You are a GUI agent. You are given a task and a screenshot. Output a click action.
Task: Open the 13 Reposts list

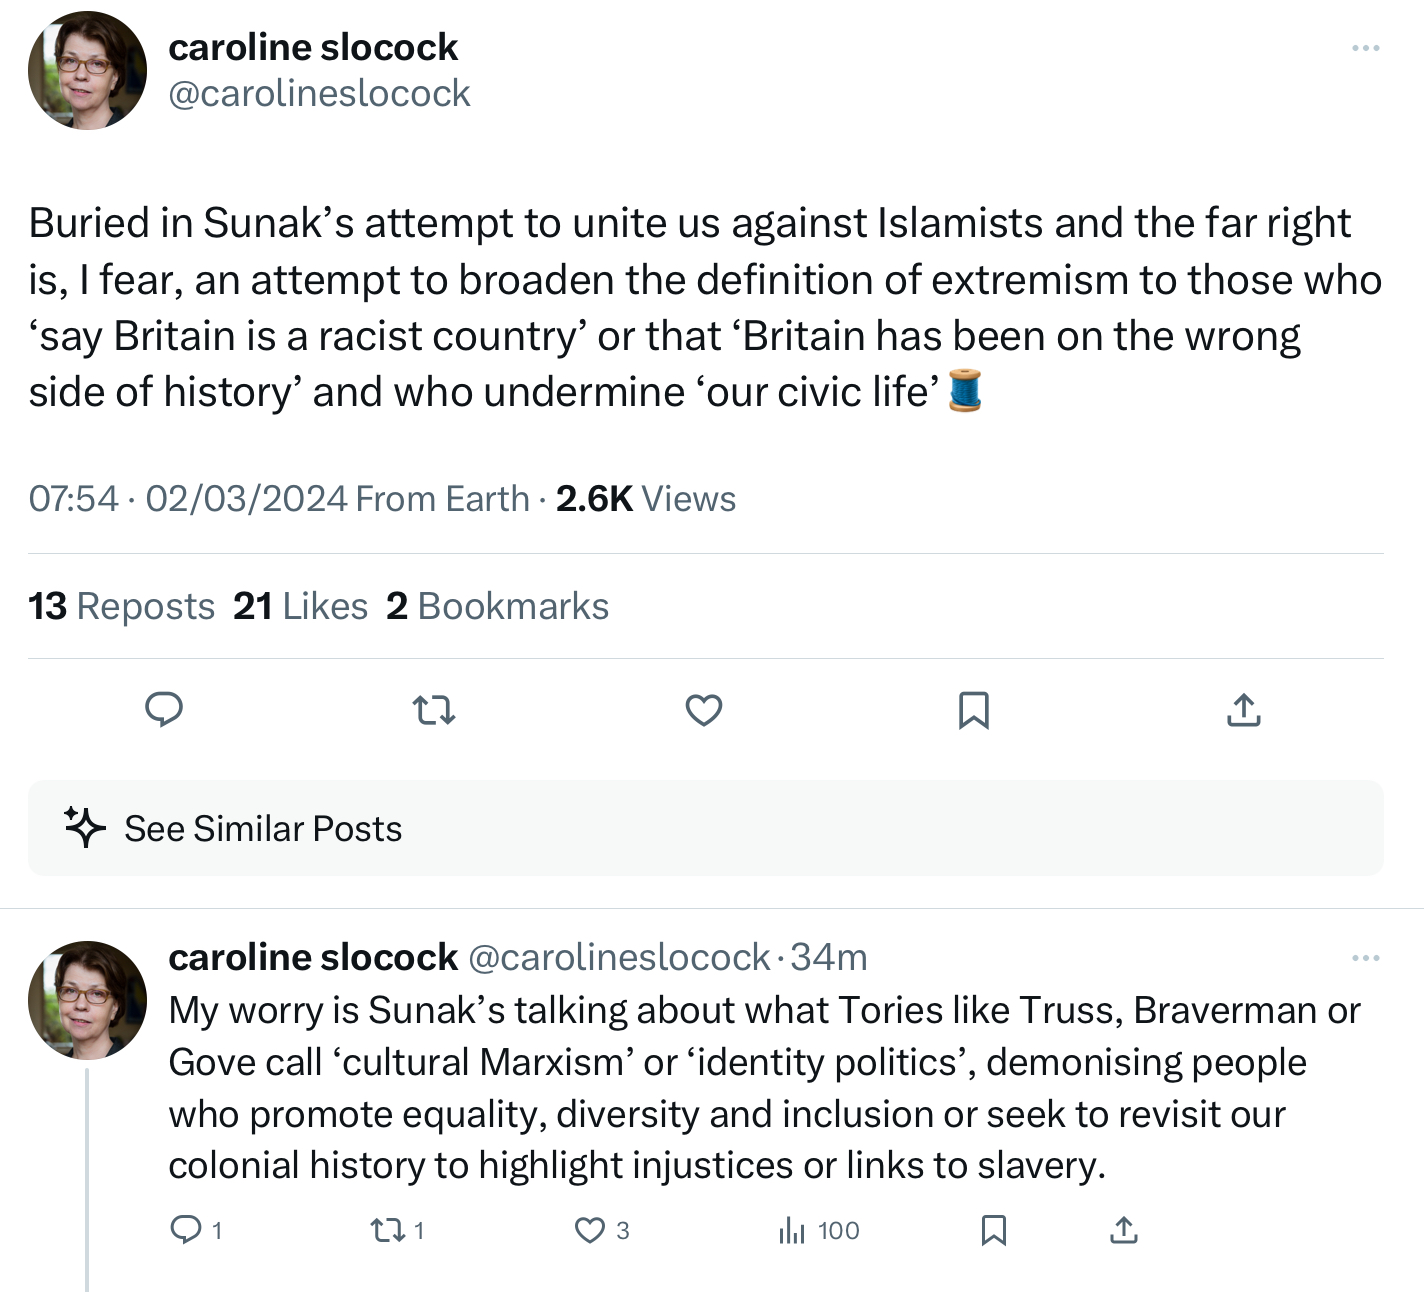tap(122, 606)
